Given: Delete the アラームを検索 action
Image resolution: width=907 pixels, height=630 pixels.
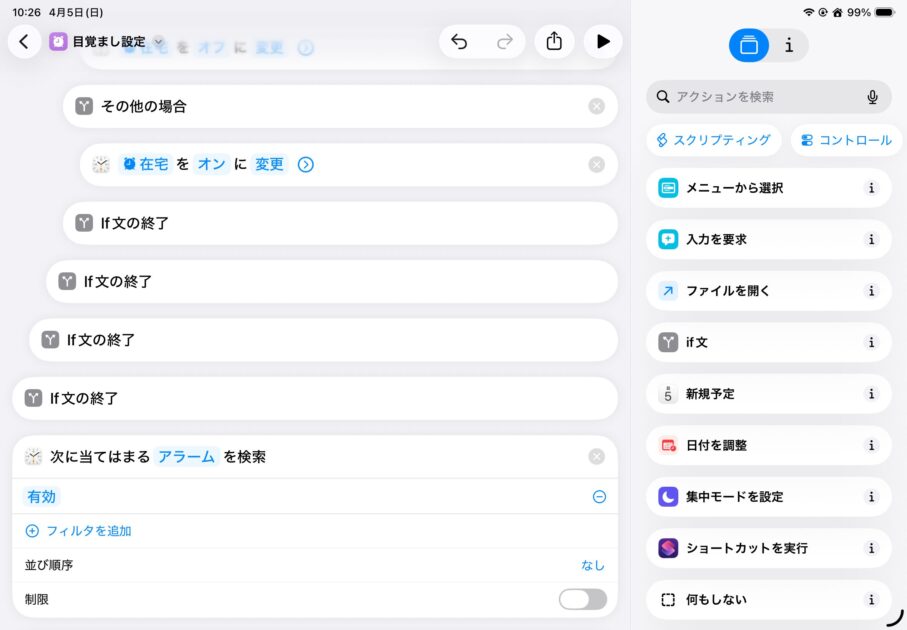Looking at the screenshot, I should coord(596,457).
